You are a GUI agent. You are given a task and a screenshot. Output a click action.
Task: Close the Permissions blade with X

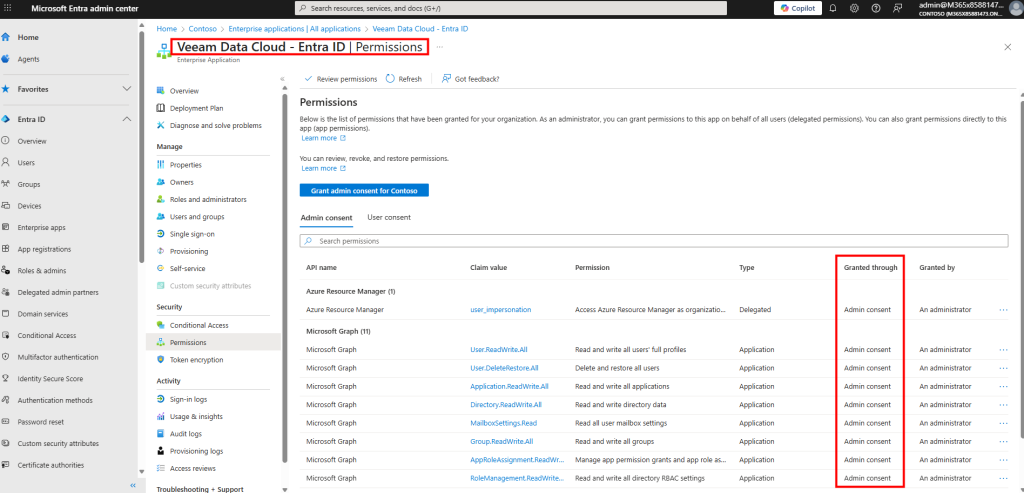point(1006,47)
